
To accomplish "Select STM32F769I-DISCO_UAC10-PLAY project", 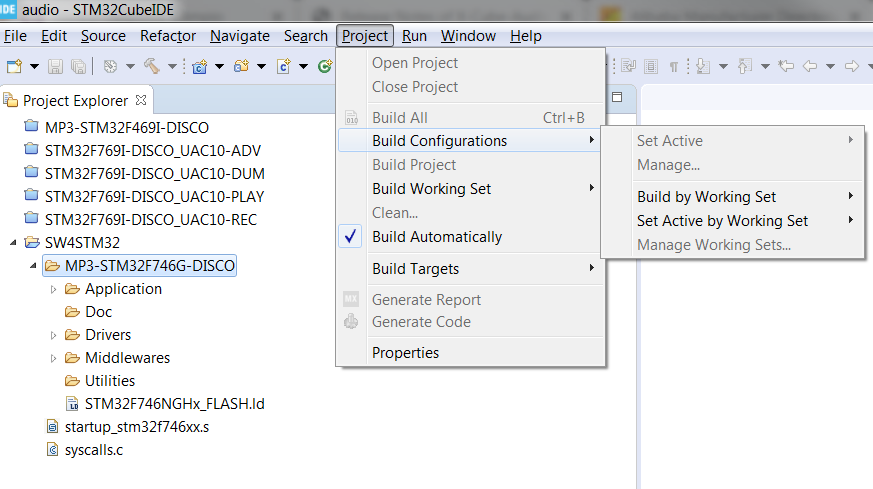I will click(x=154, y=196).
